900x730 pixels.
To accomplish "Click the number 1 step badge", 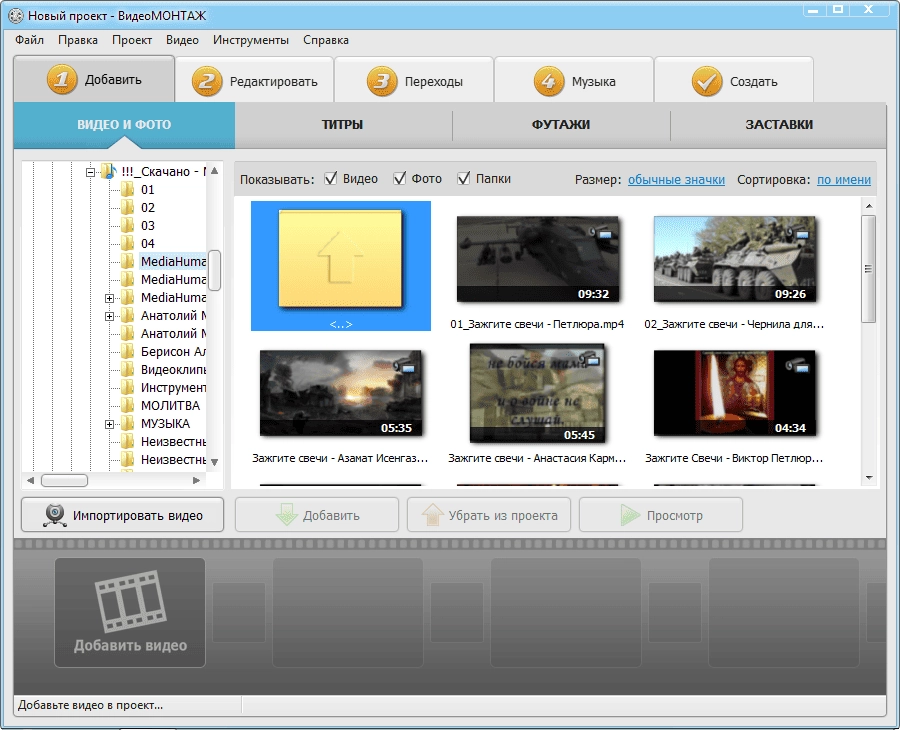I will coord(62,79).
